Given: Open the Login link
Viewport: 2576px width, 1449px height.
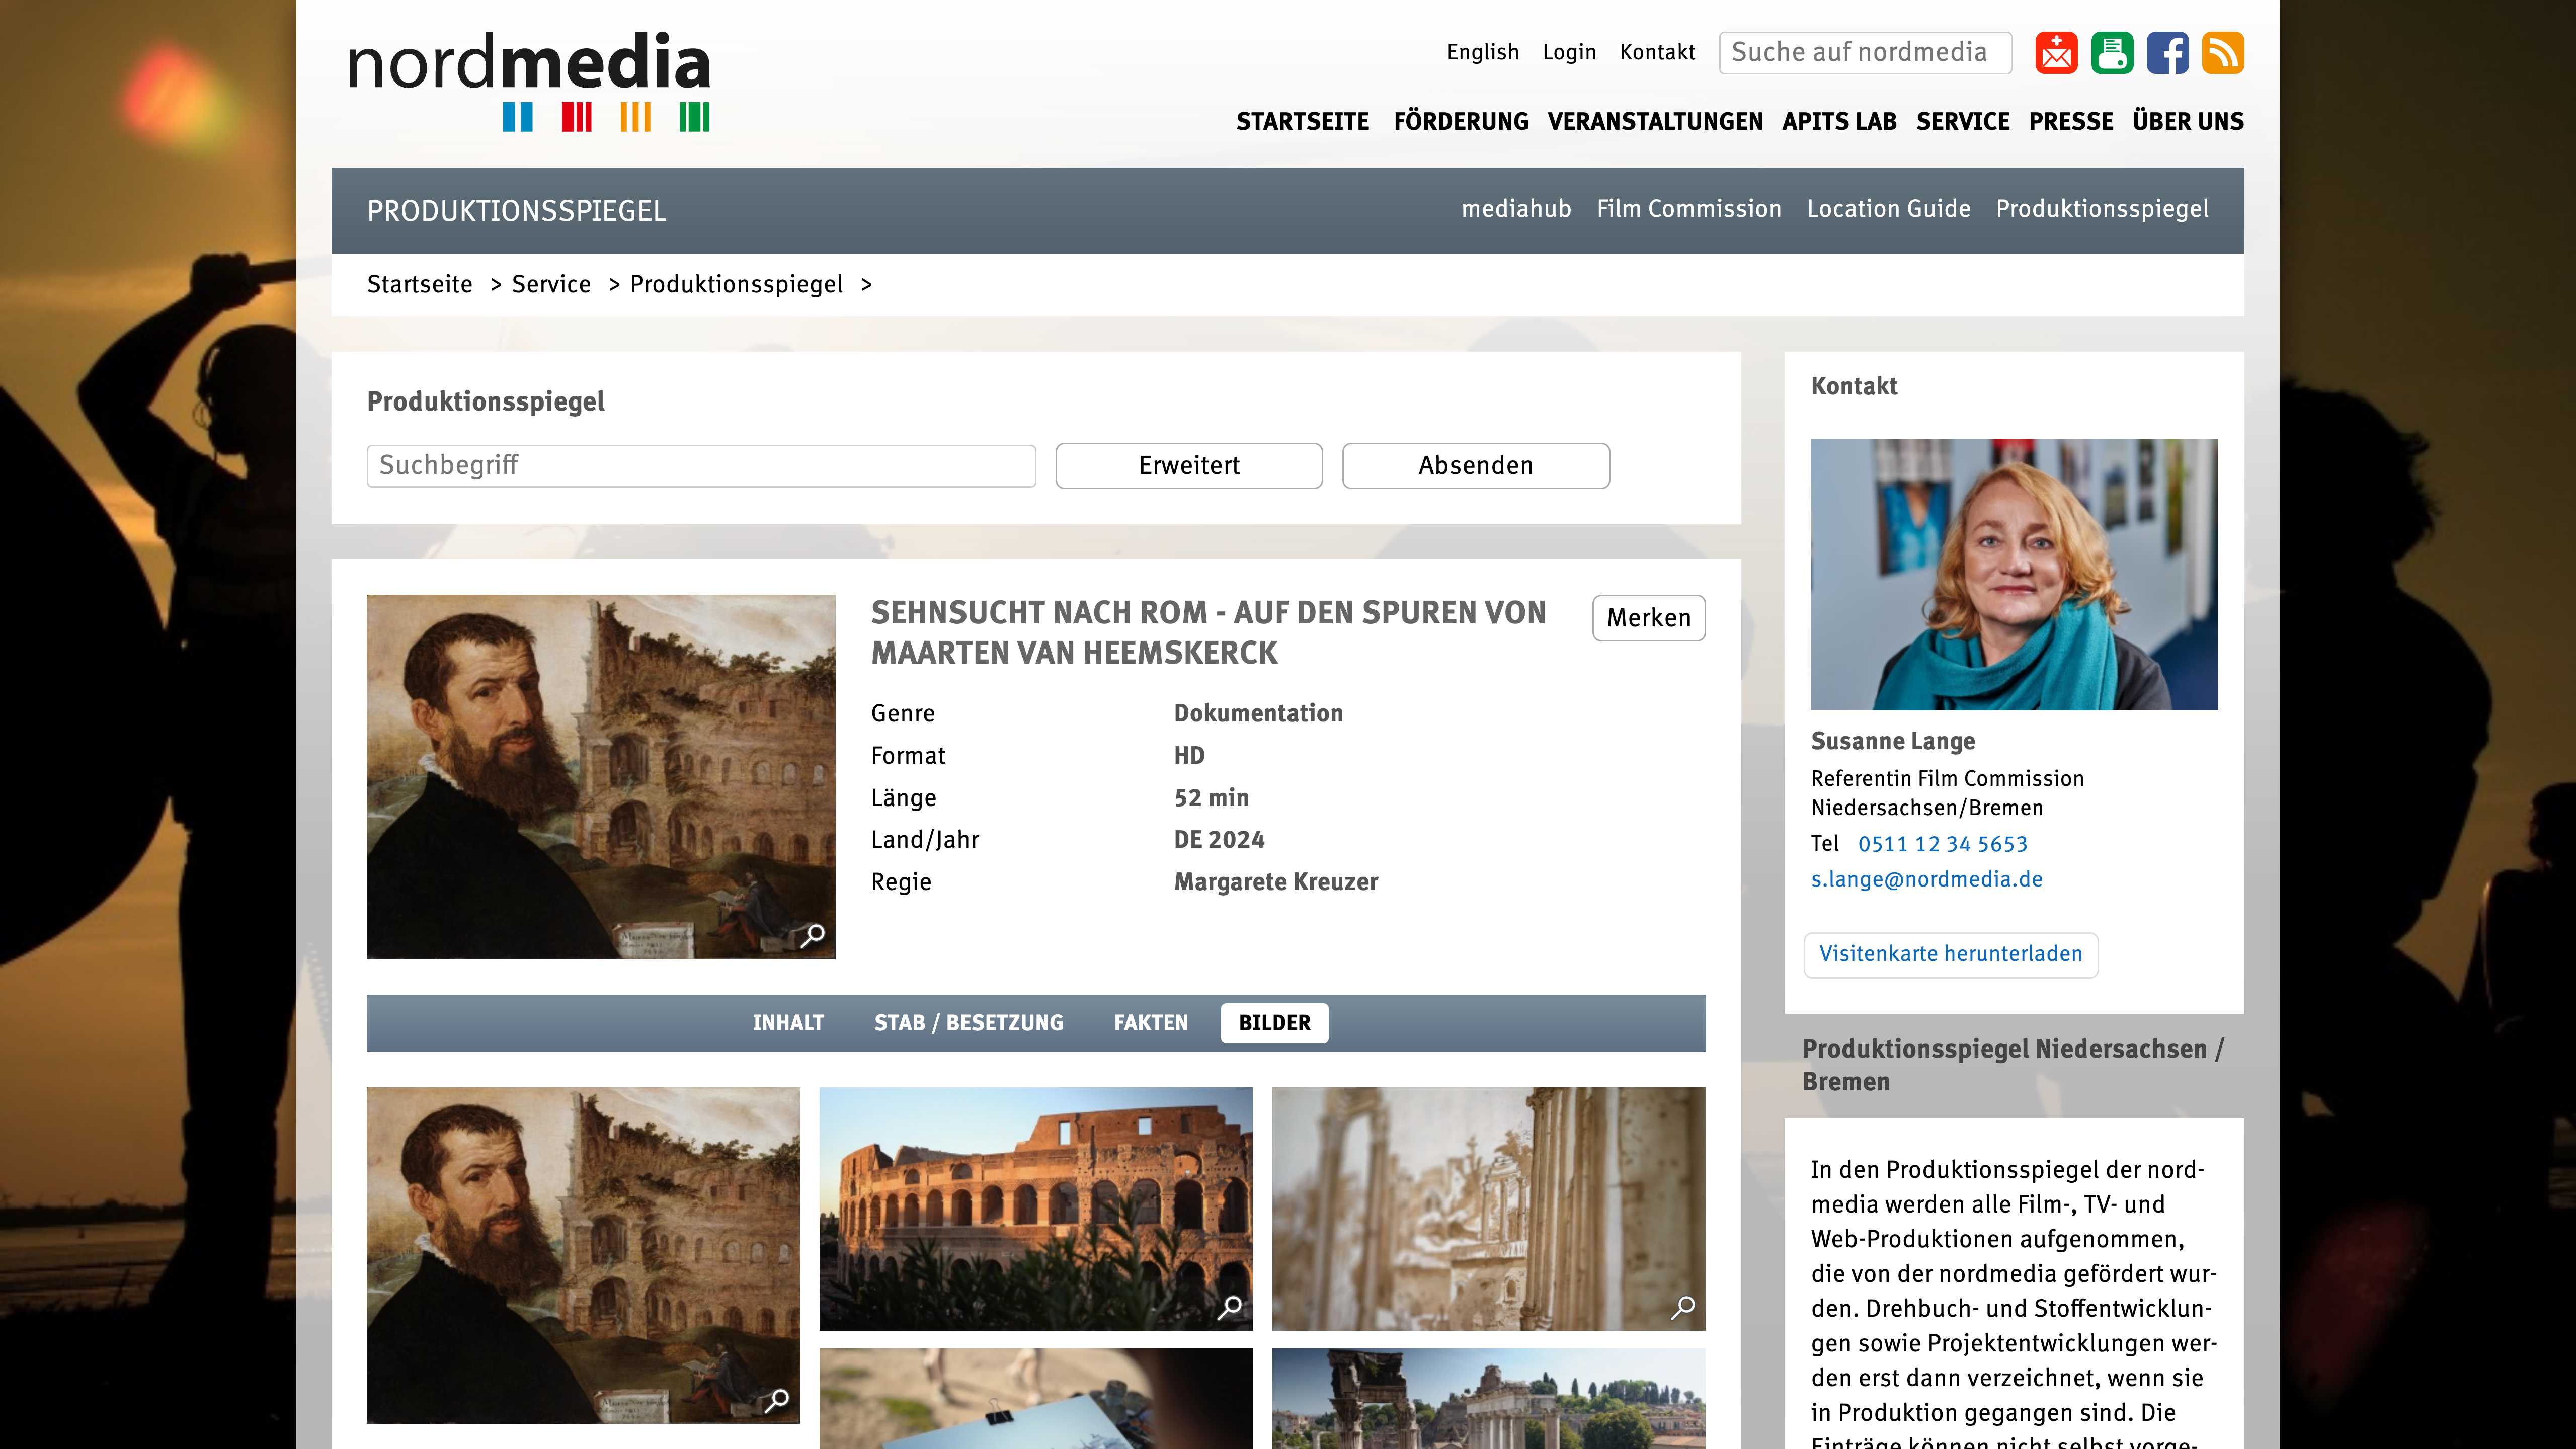Looking at the screenshot, I should click(1569, 52).
